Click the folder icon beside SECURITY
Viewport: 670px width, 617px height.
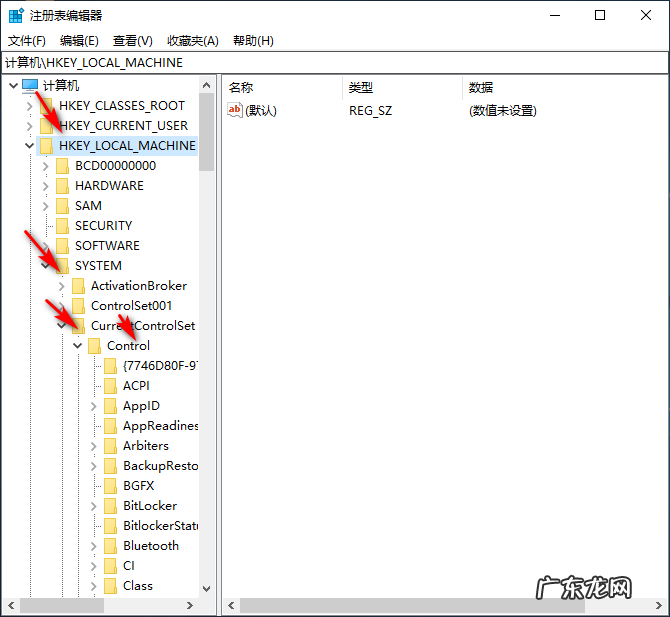point(62,226)
